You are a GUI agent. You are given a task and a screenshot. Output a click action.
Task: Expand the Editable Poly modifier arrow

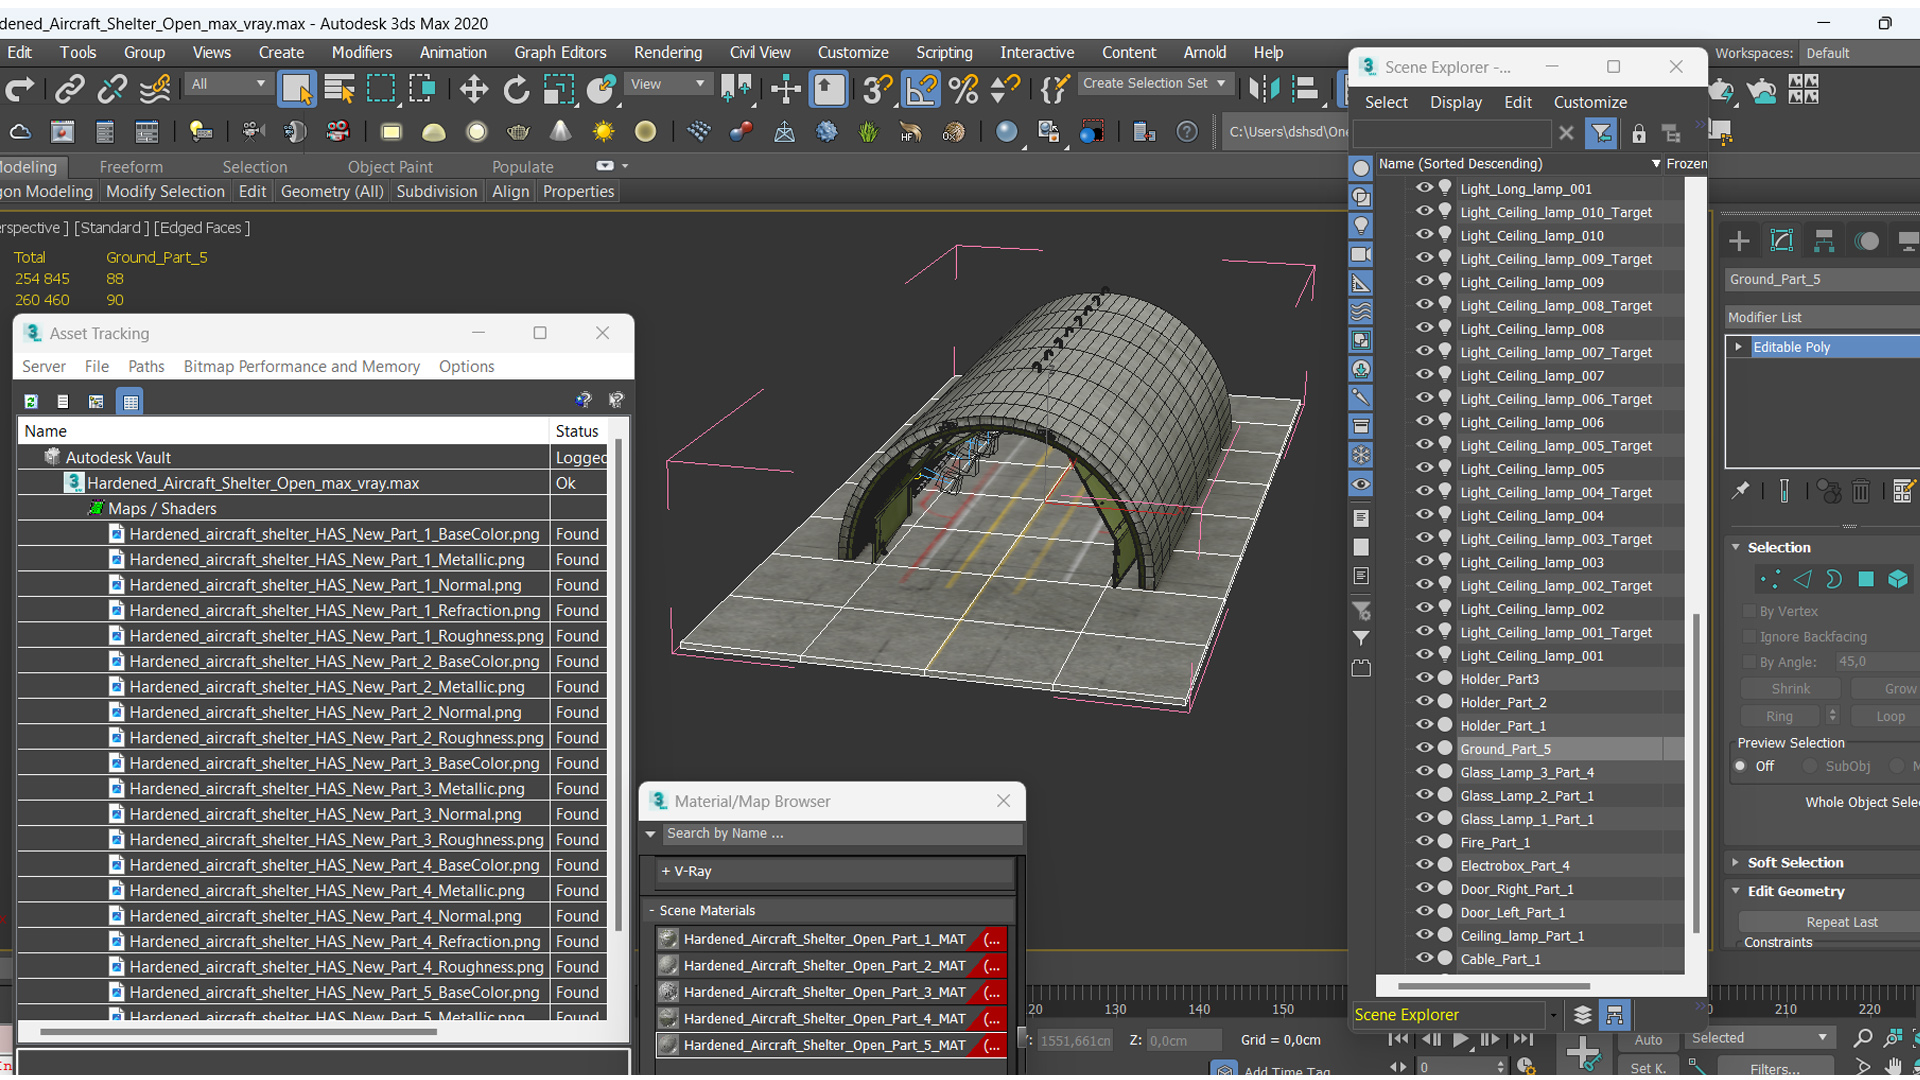1739,347
